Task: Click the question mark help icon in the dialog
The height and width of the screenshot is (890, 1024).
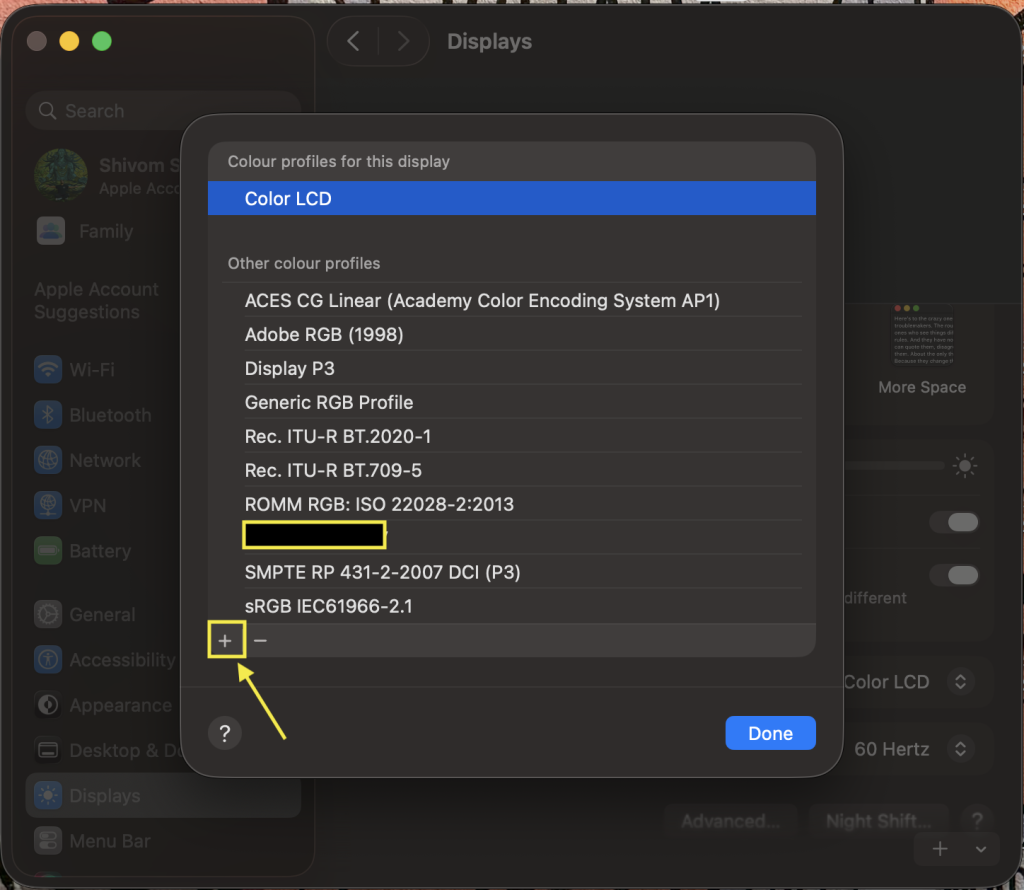Action: 224,733
